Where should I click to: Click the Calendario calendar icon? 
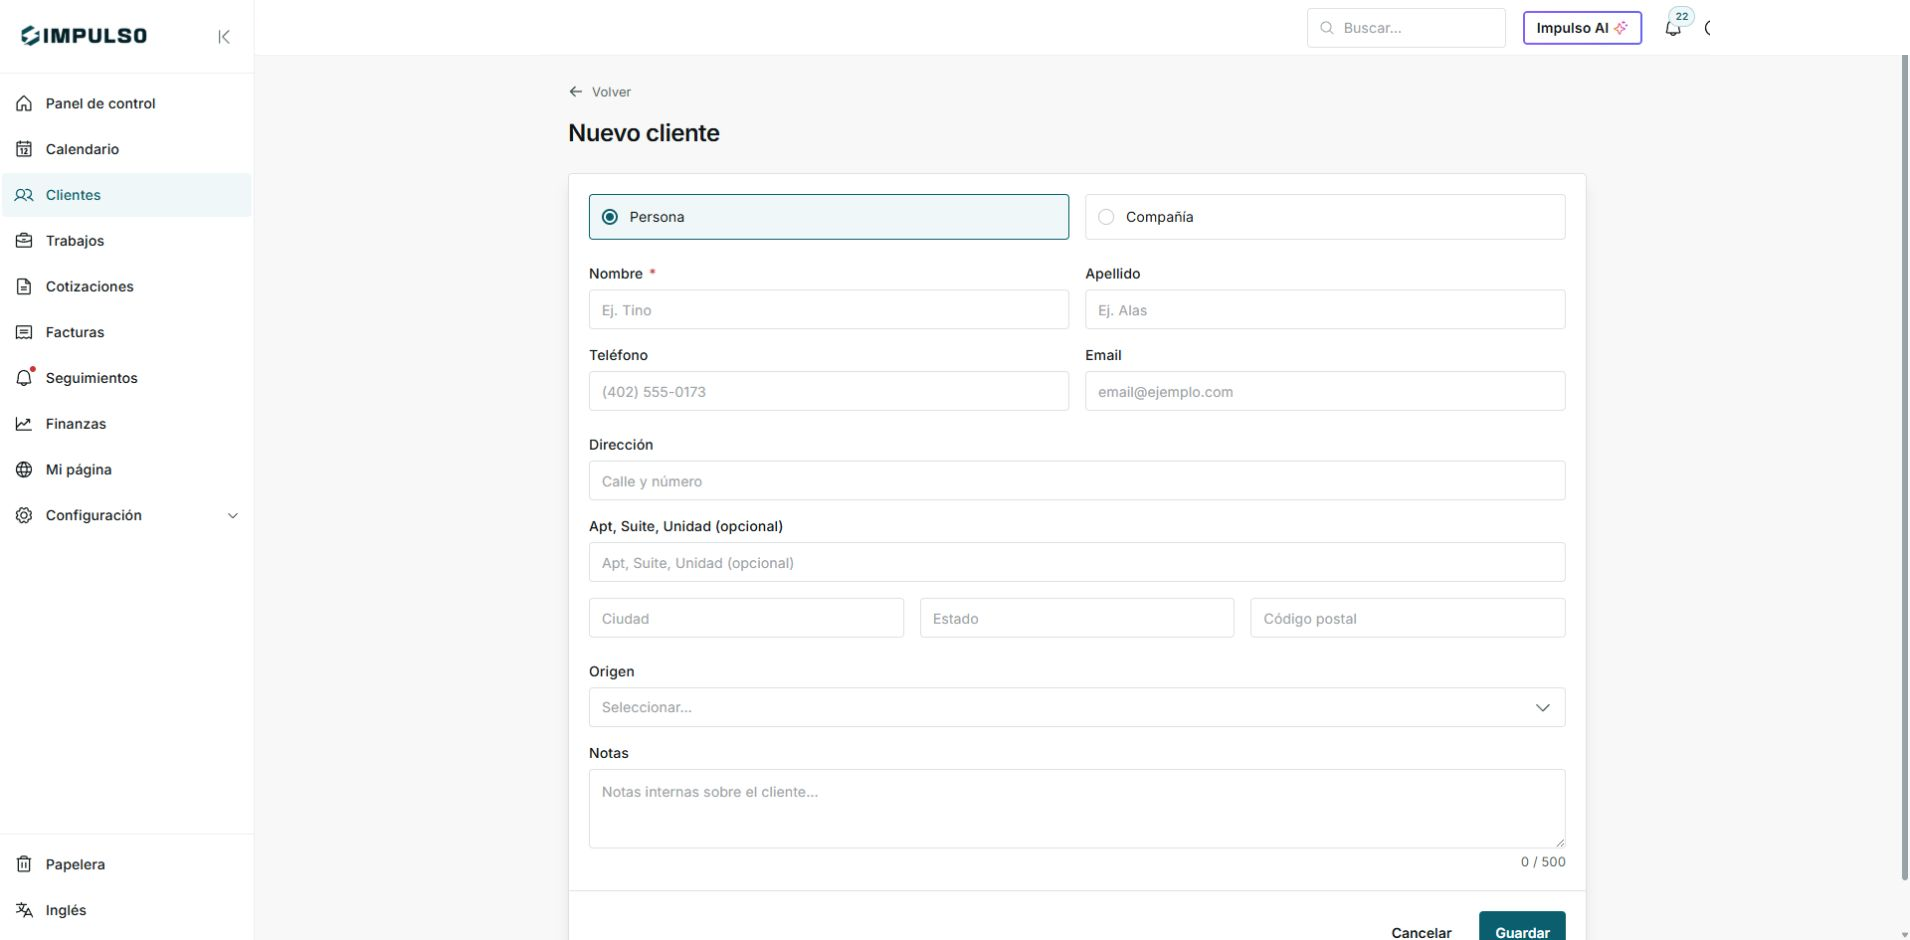coord(24,149)
